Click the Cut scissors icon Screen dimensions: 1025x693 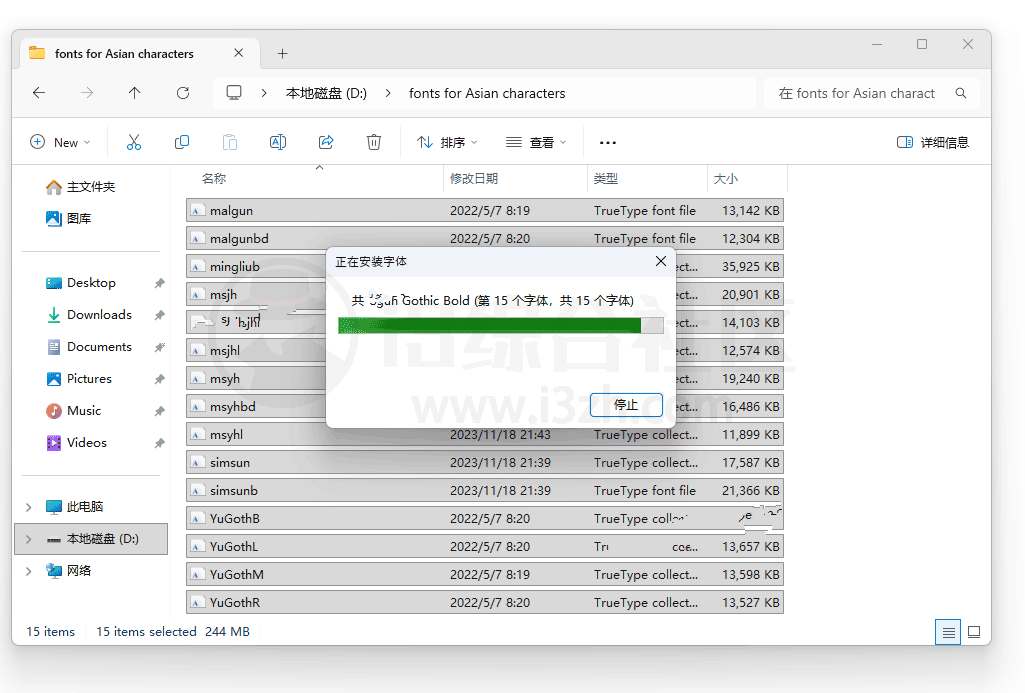[134, 142]
